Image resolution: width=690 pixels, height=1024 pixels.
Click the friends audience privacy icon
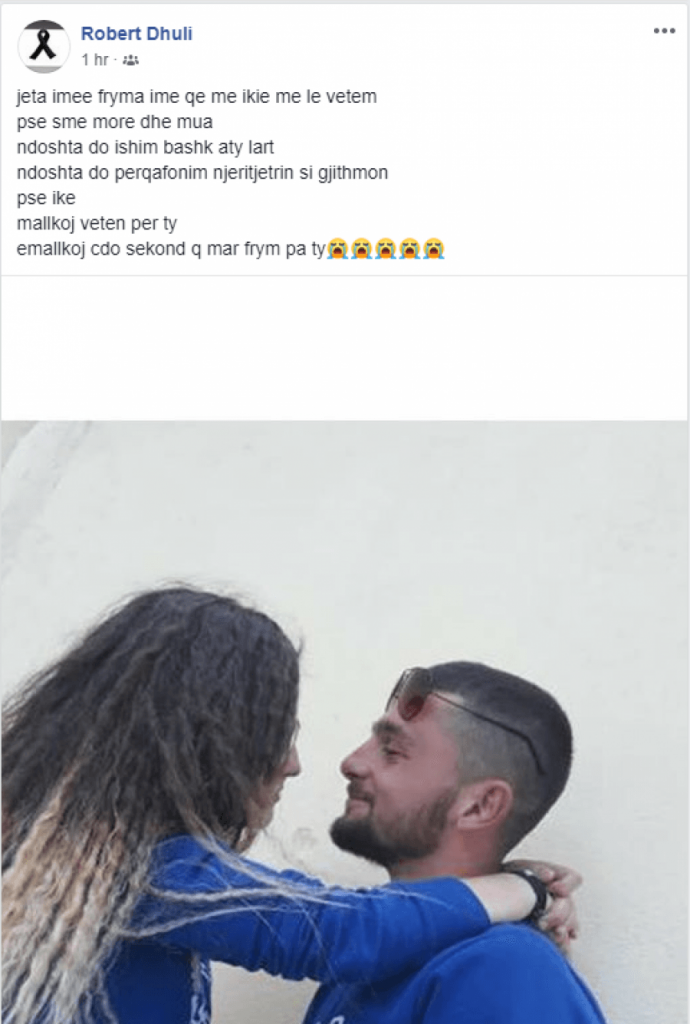click(x=131, y=60)
